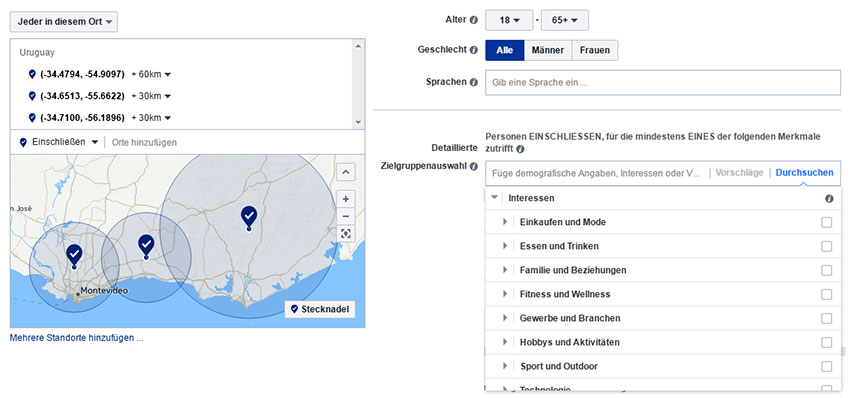Tick the Familie und Beziehungen checkbox
850x398 pixels.
(826, 270)
